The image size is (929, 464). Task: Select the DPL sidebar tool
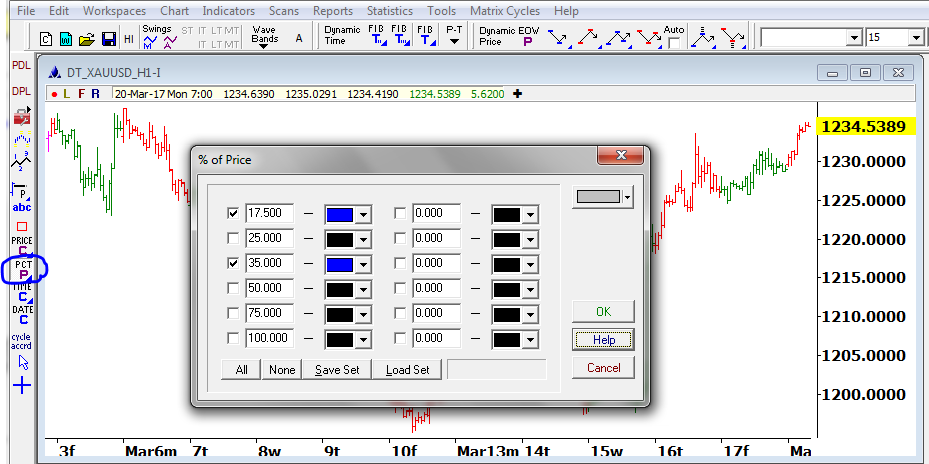[x=21, y=91]
